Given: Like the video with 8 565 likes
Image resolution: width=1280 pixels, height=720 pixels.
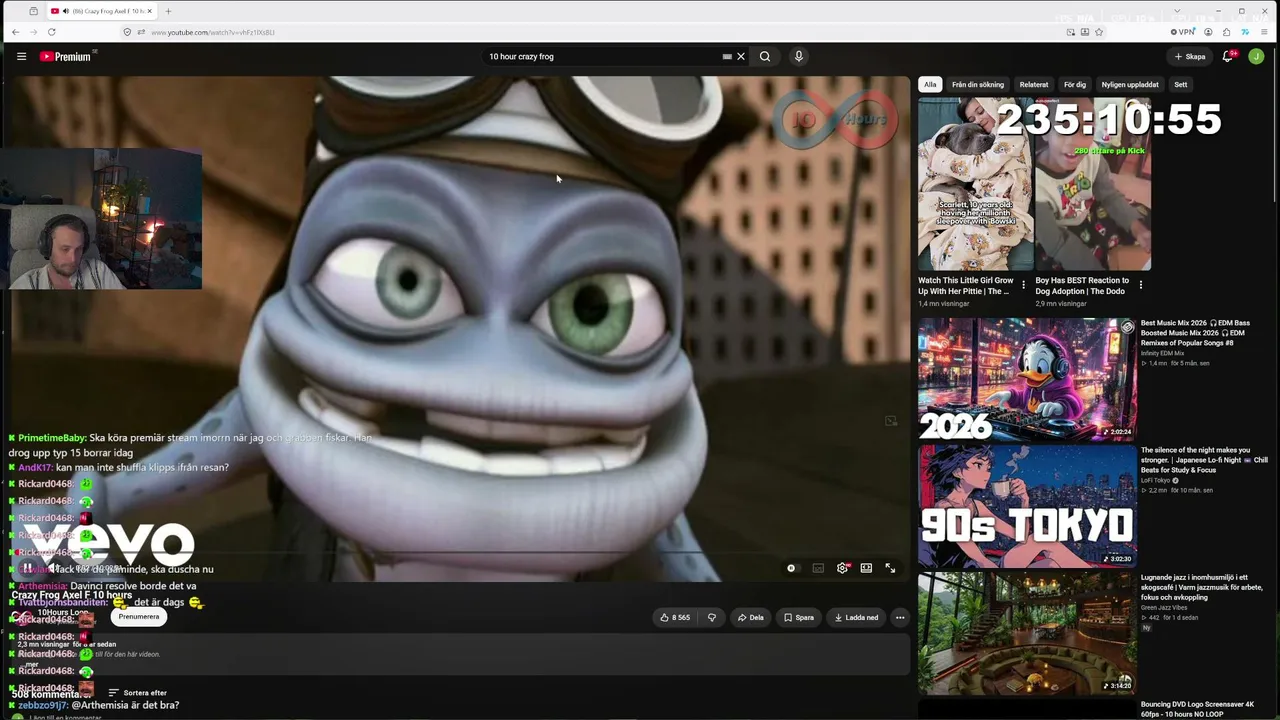Looking at the screenshot, I should 675,617.
